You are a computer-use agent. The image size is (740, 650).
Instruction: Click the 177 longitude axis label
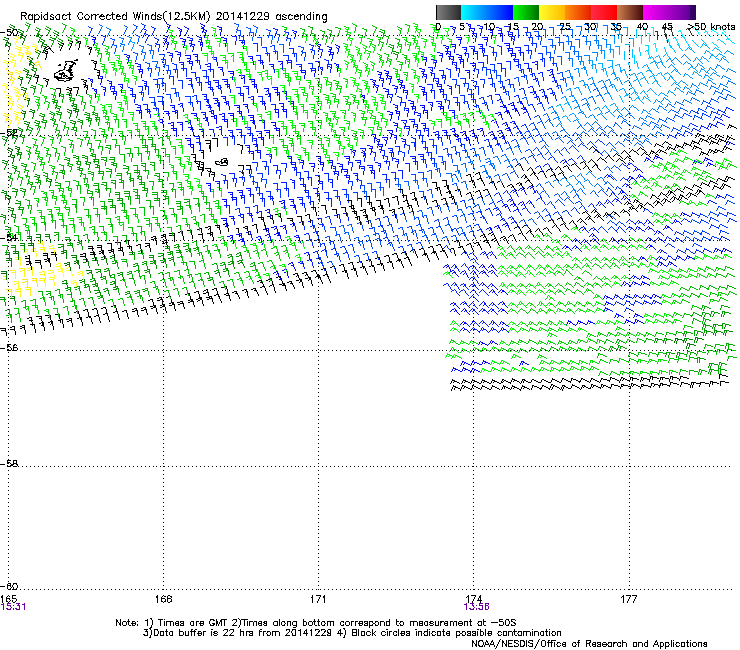(x=629, y=599)
